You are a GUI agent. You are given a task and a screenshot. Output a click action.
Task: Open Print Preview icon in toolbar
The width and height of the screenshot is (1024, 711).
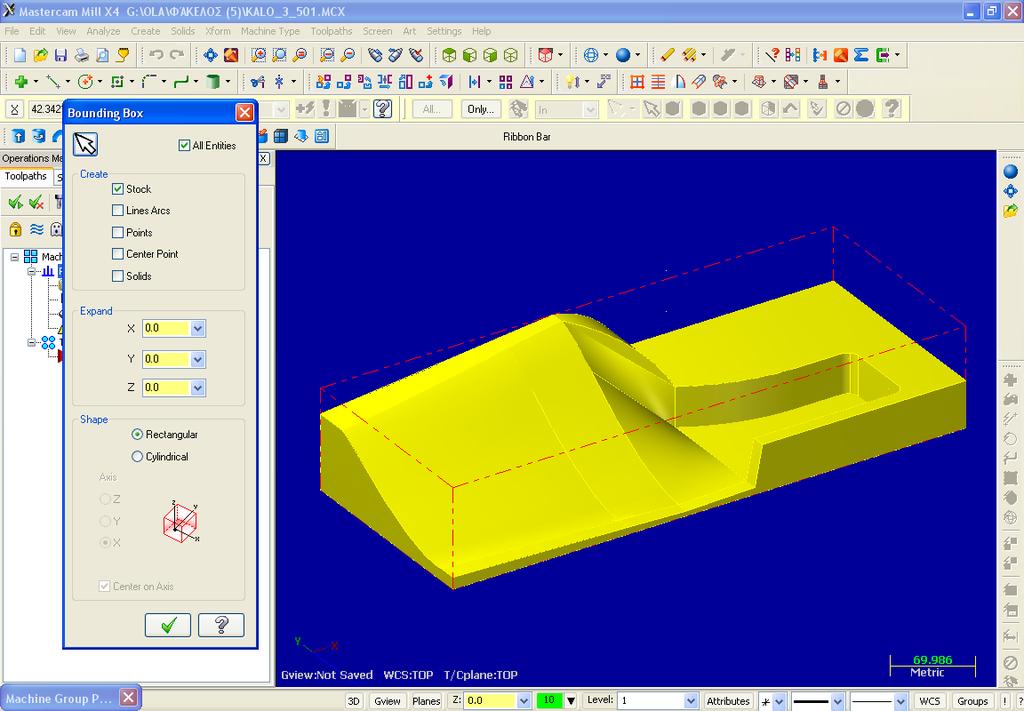click(103, 55)
